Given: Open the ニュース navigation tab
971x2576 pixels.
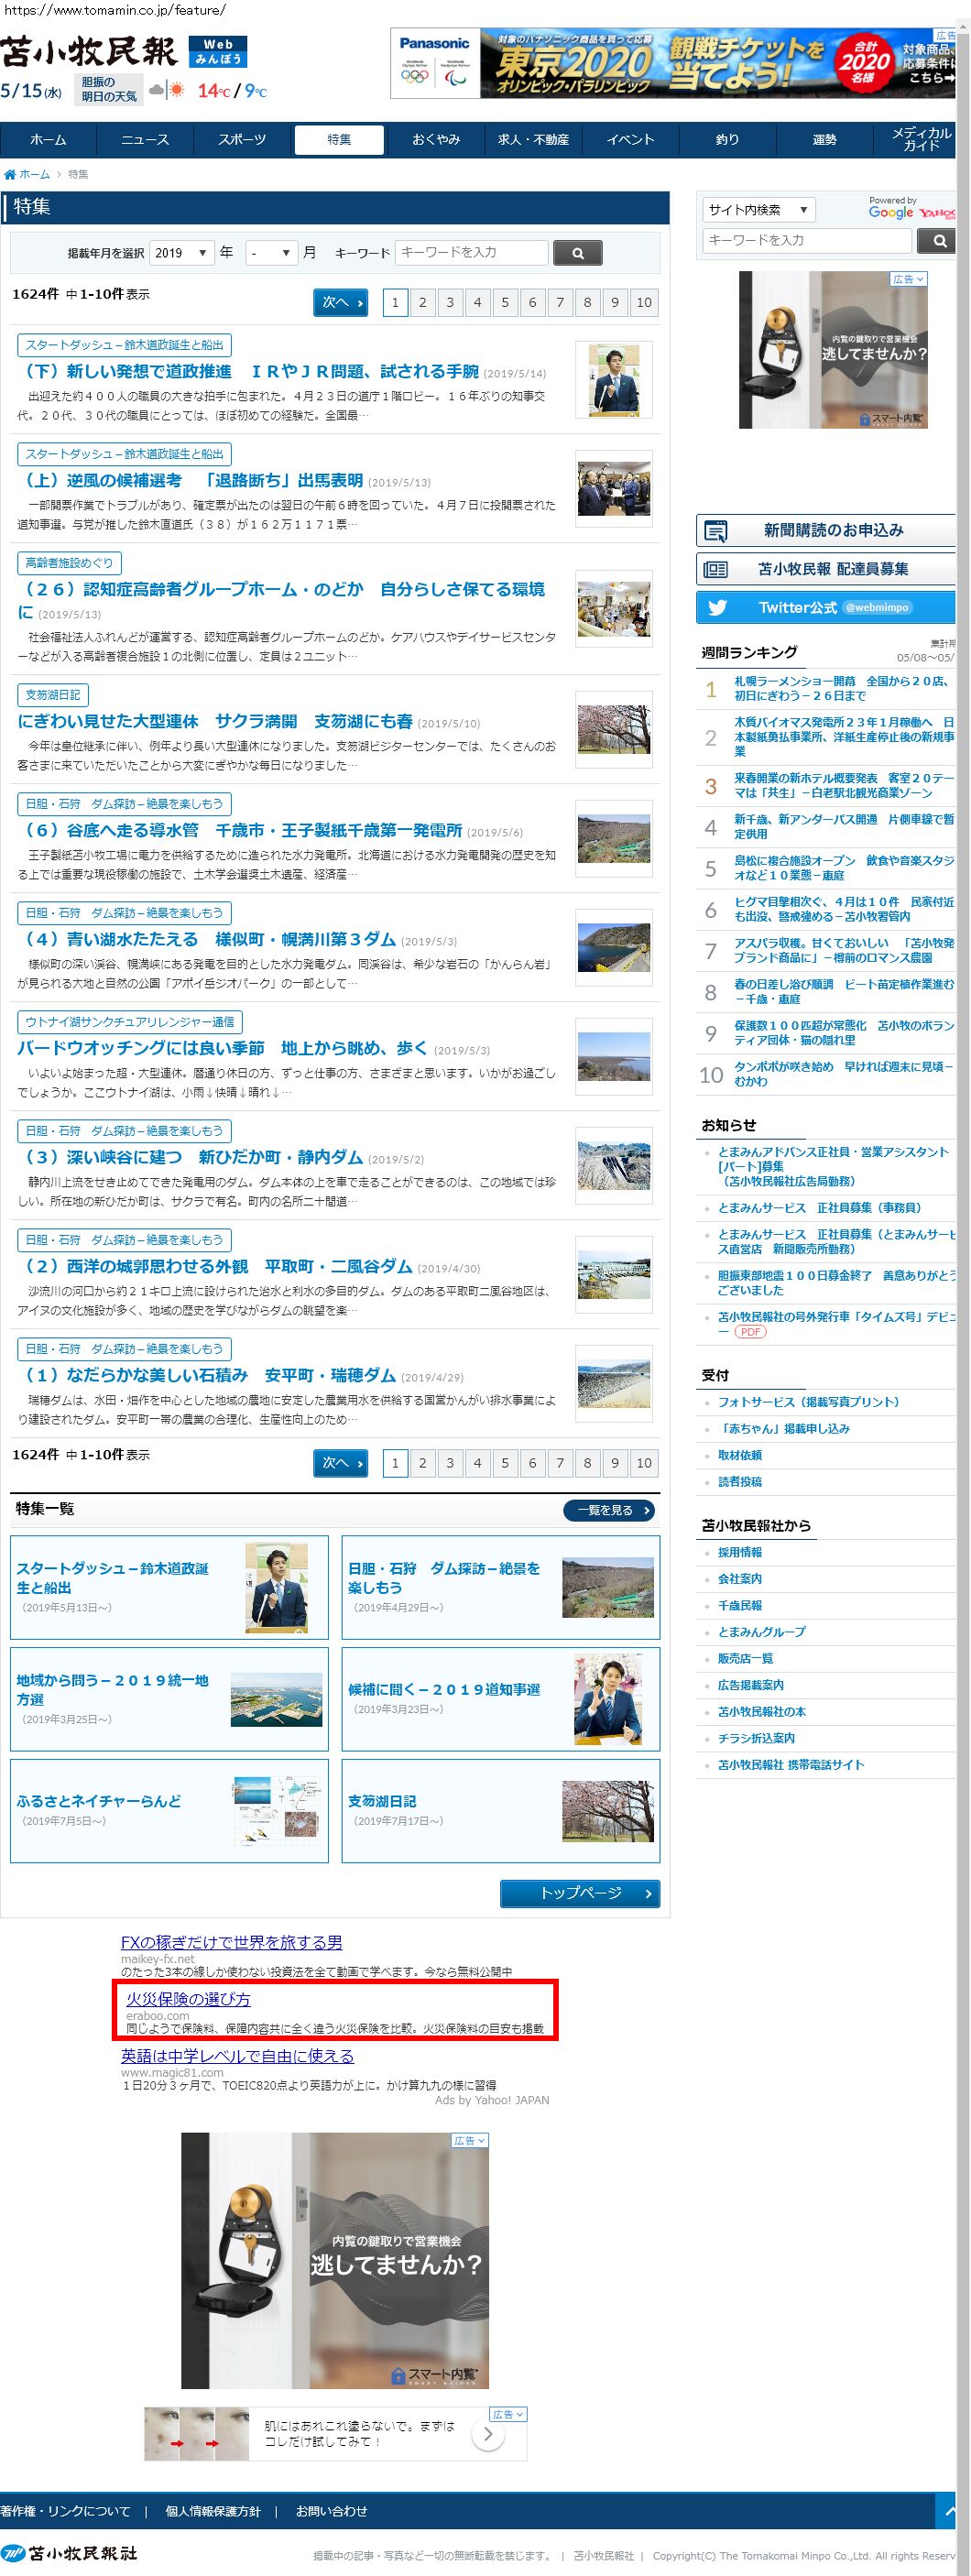Looking at the screenshot, I should point(145,140).
